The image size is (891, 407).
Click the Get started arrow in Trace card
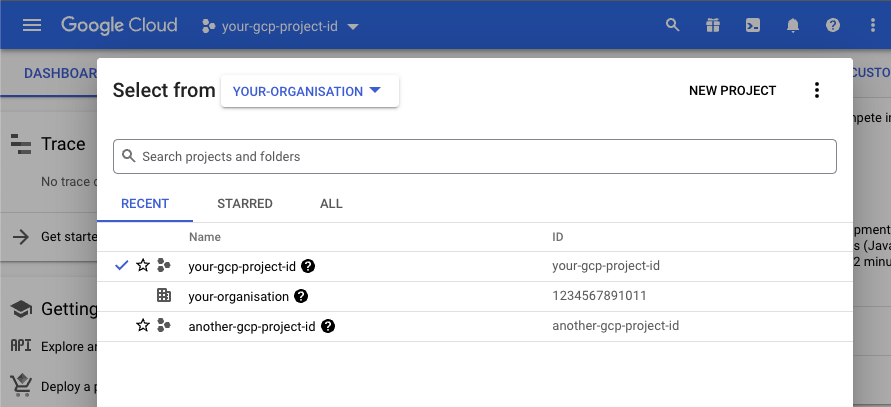pos(21,236)
